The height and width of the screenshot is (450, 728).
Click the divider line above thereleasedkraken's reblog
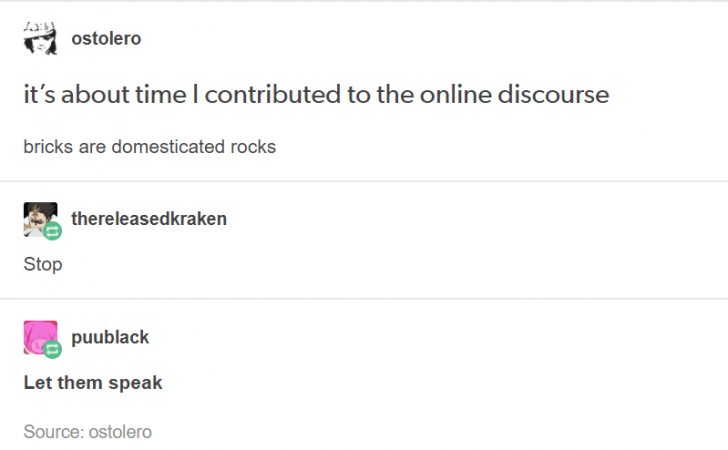(x=364, y=181)
